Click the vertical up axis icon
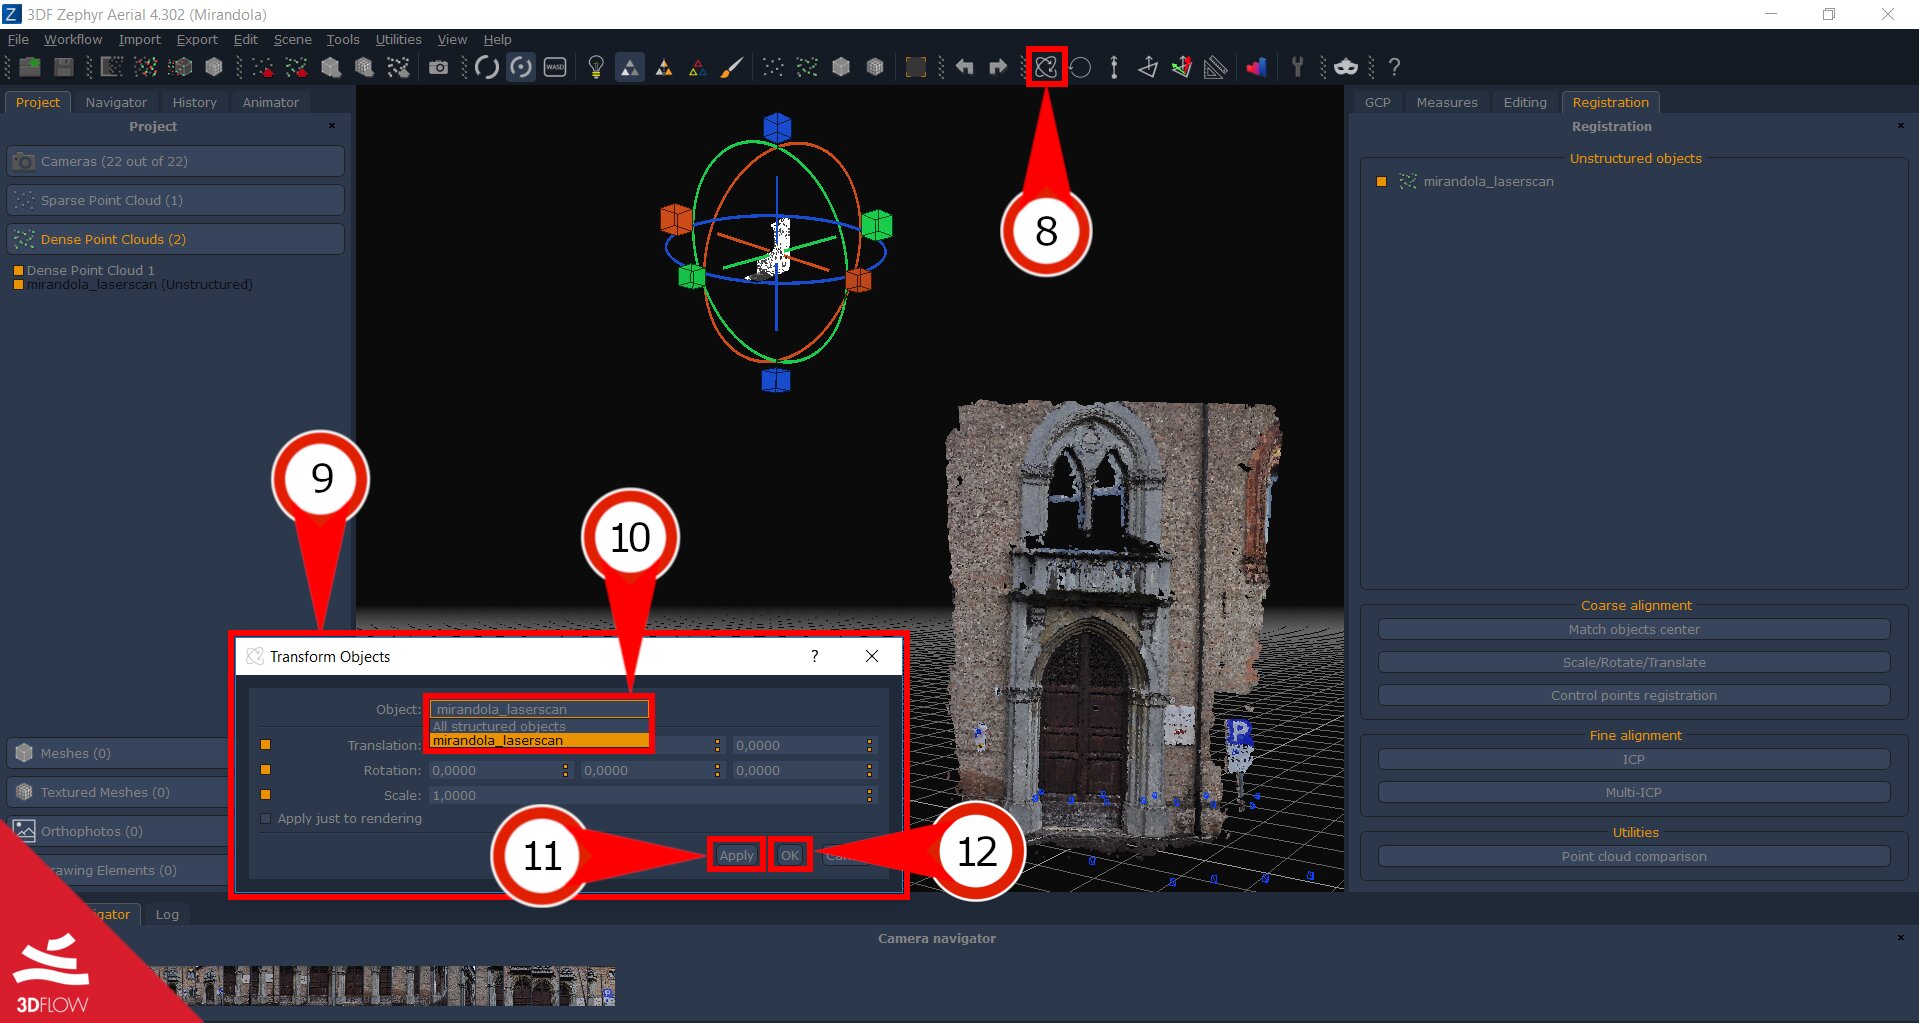This screenshot has width=1919, height=1023. (1114, 67)
